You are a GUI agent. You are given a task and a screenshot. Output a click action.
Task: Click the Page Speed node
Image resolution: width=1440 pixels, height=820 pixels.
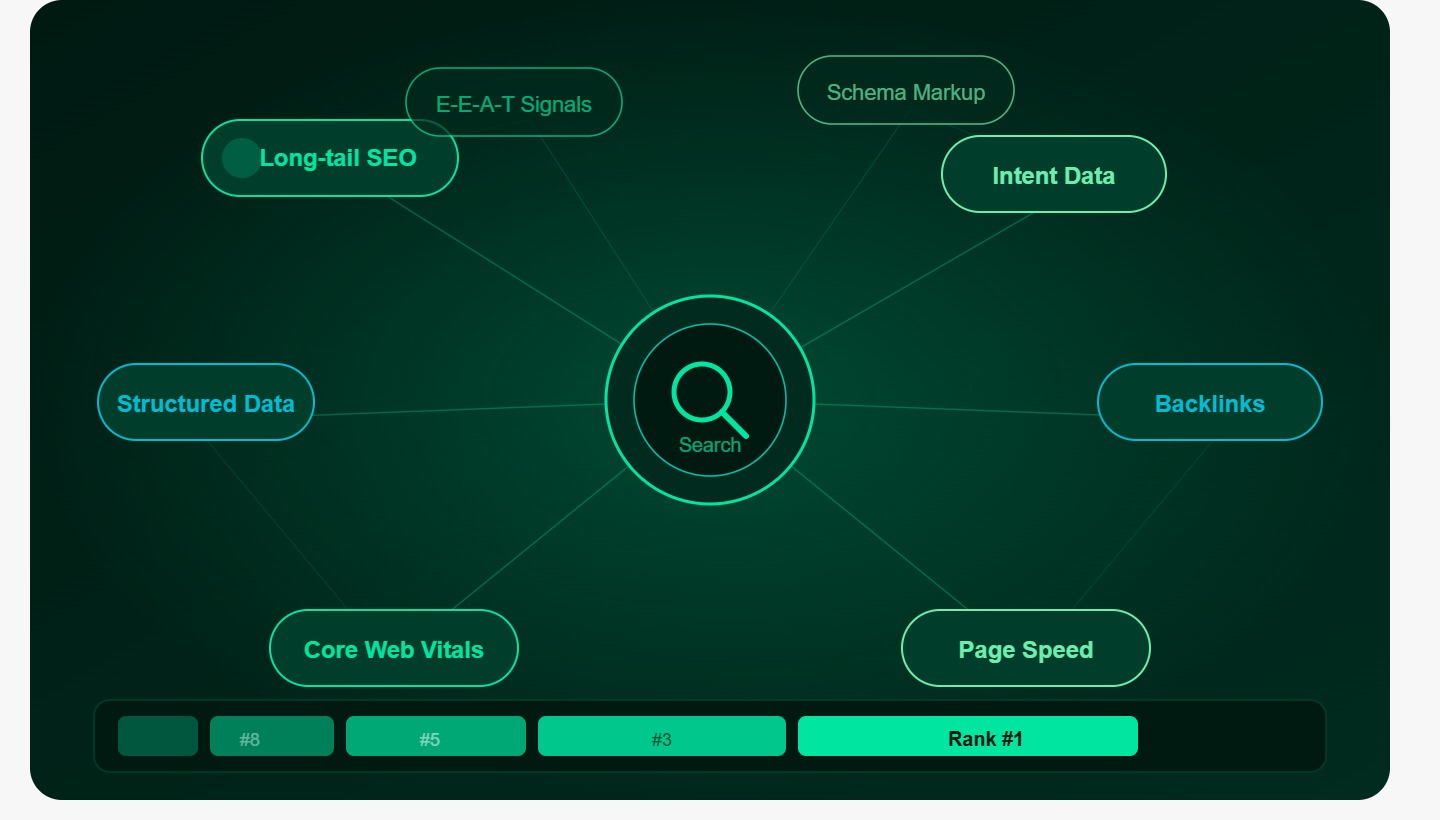(x=1026, y=648)
